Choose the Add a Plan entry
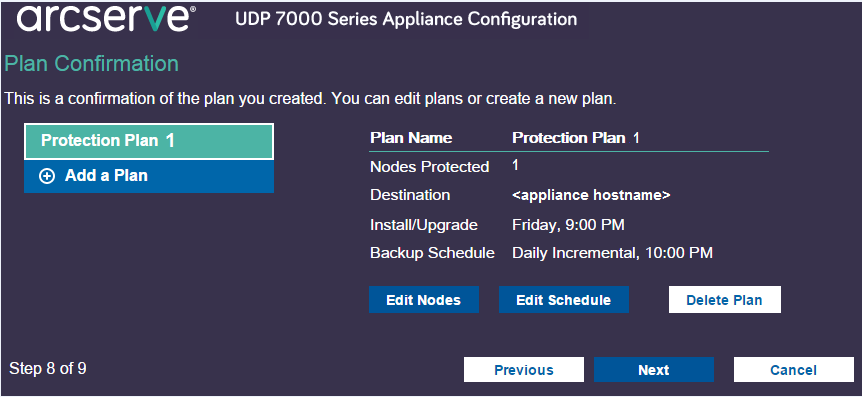 coord(149,177)
